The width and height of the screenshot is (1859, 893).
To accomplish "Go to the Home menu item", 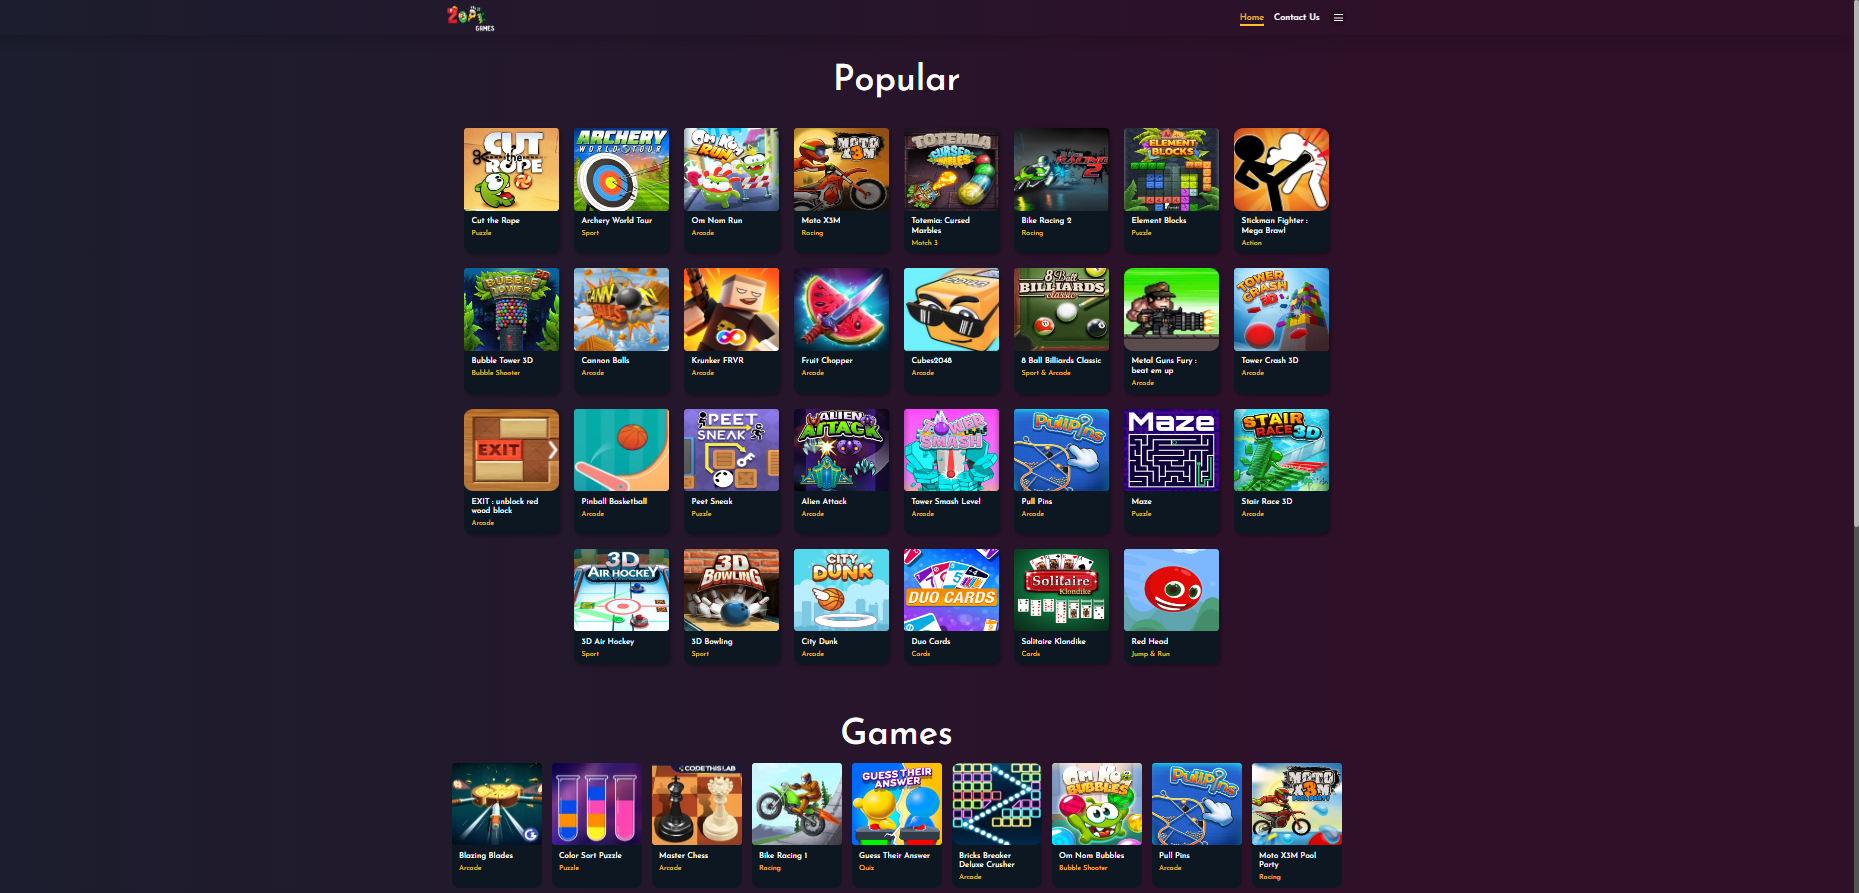I will [1251, 17].
